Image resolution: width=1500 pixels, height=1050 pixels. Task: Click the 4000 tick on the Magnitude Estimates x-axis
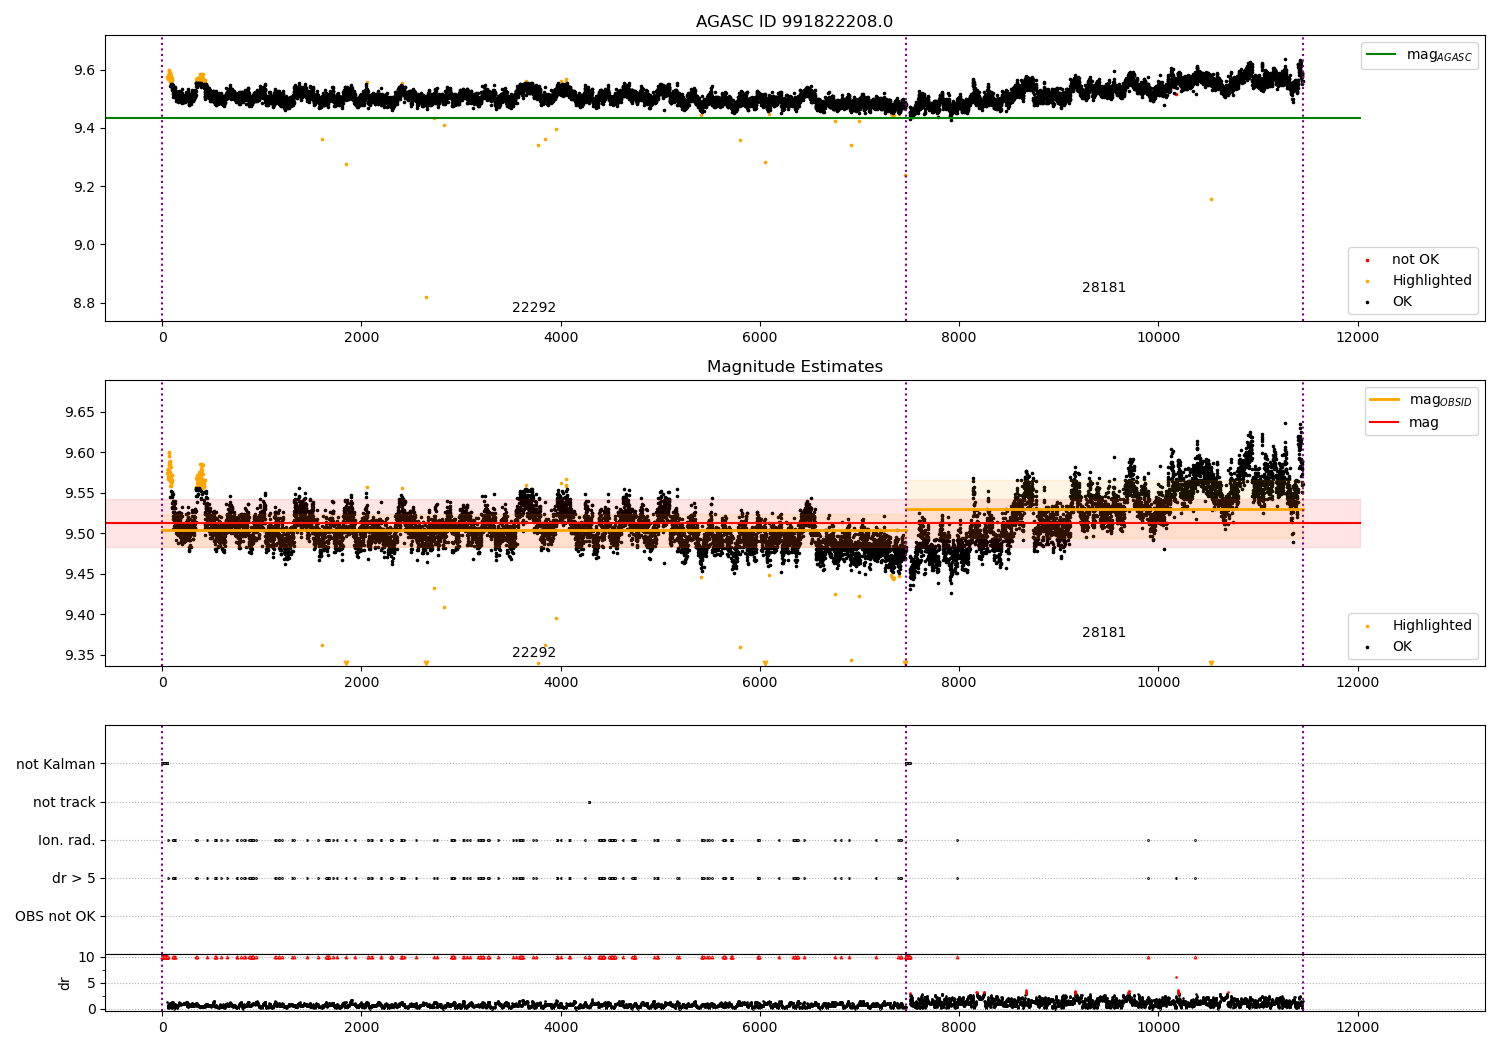tap(560, 683)
